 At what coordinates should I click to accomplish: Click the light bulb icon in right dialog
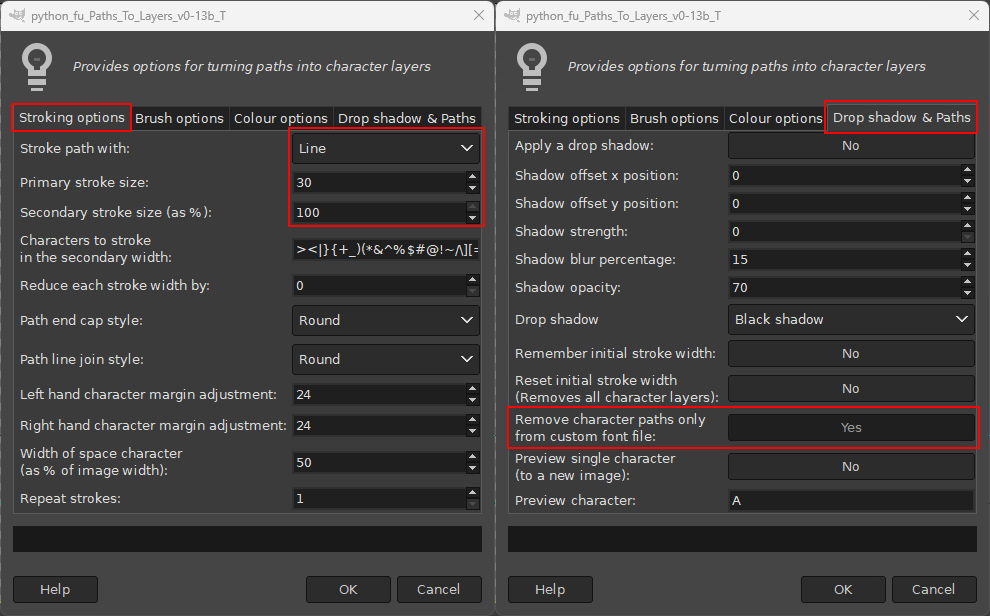click(532, 67)
